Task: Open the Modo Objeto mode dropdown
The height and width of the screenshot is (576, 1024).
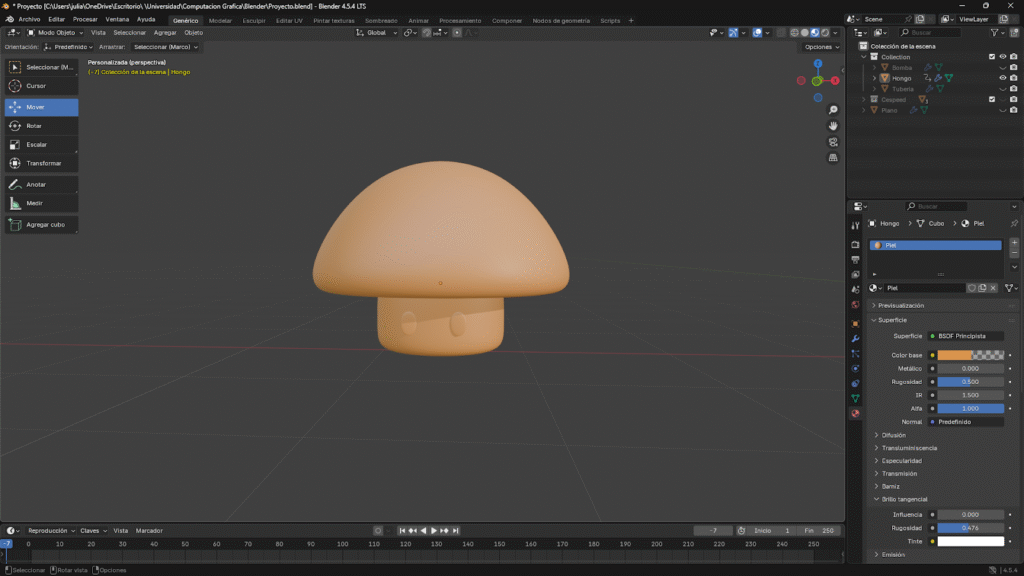Action: (x=56, y=33)
